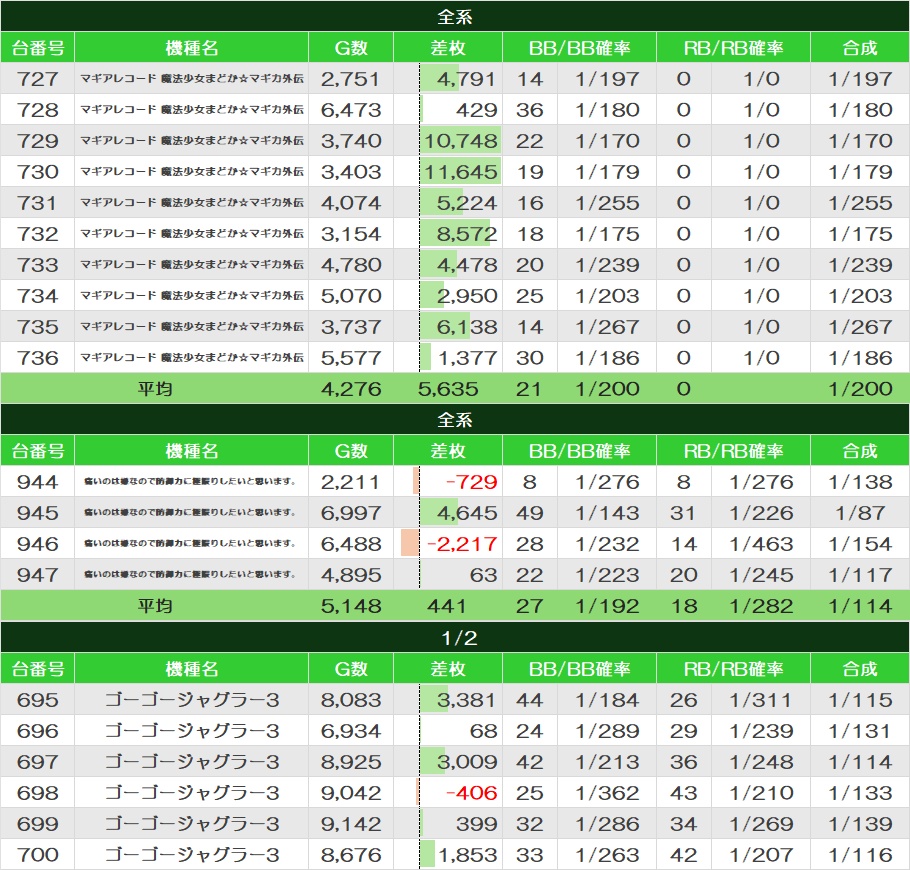Click the negative 差枚 value -729
Screen dimensions: 910x870
coord(471,482)
